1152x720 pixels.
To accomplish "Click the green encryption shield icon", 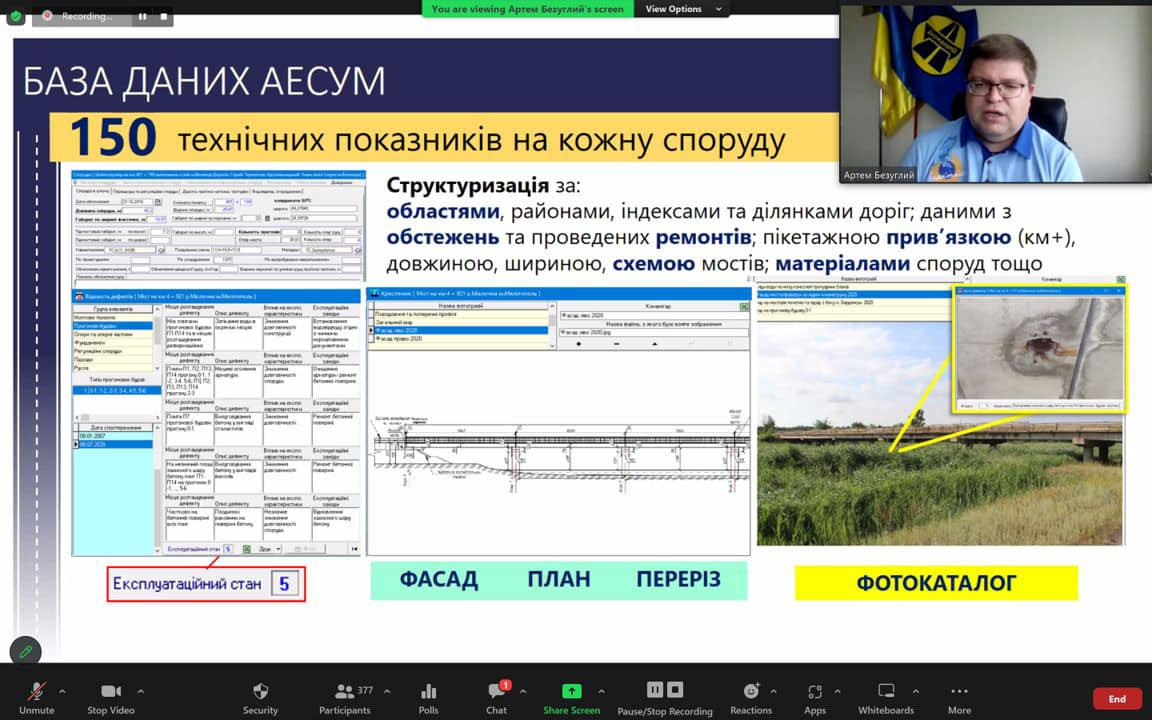I will [x=16, y=16].
